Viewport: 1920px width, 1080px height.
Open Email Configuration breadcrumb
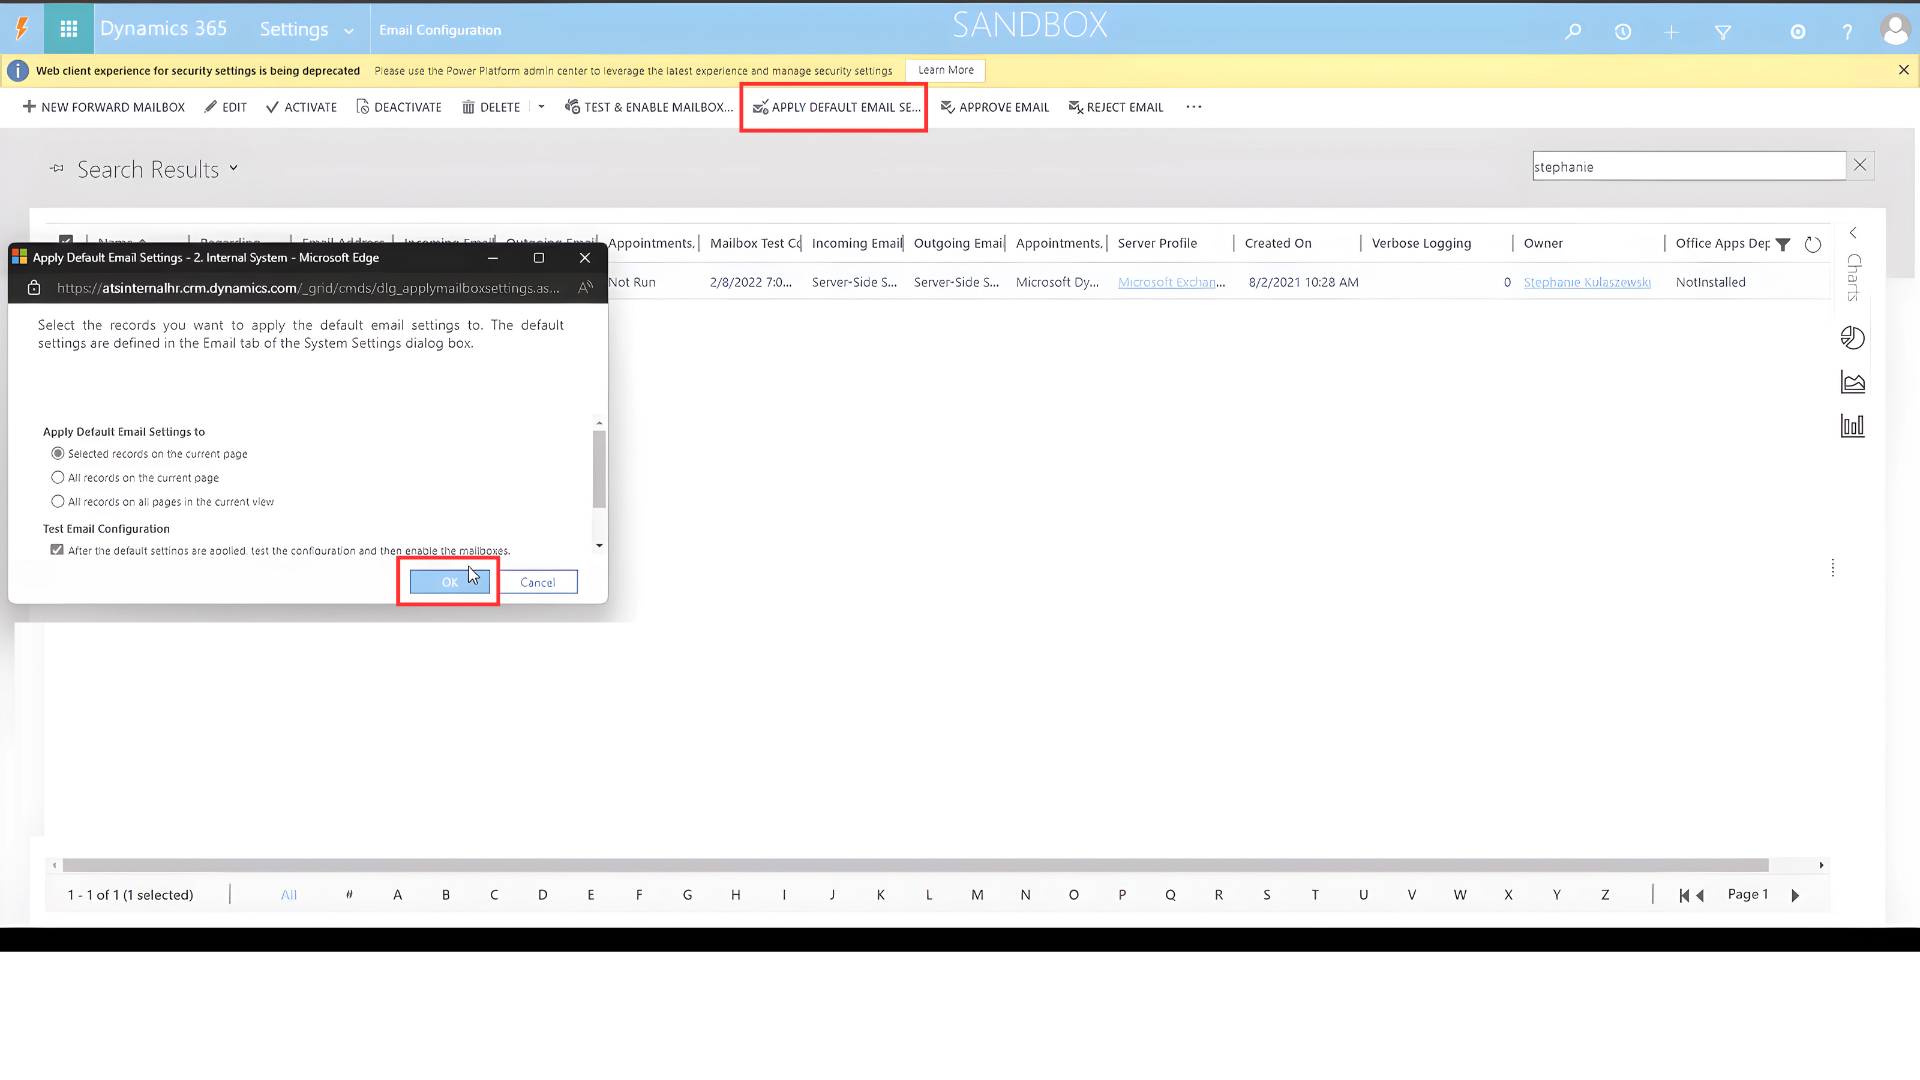[x=440, y=30]
